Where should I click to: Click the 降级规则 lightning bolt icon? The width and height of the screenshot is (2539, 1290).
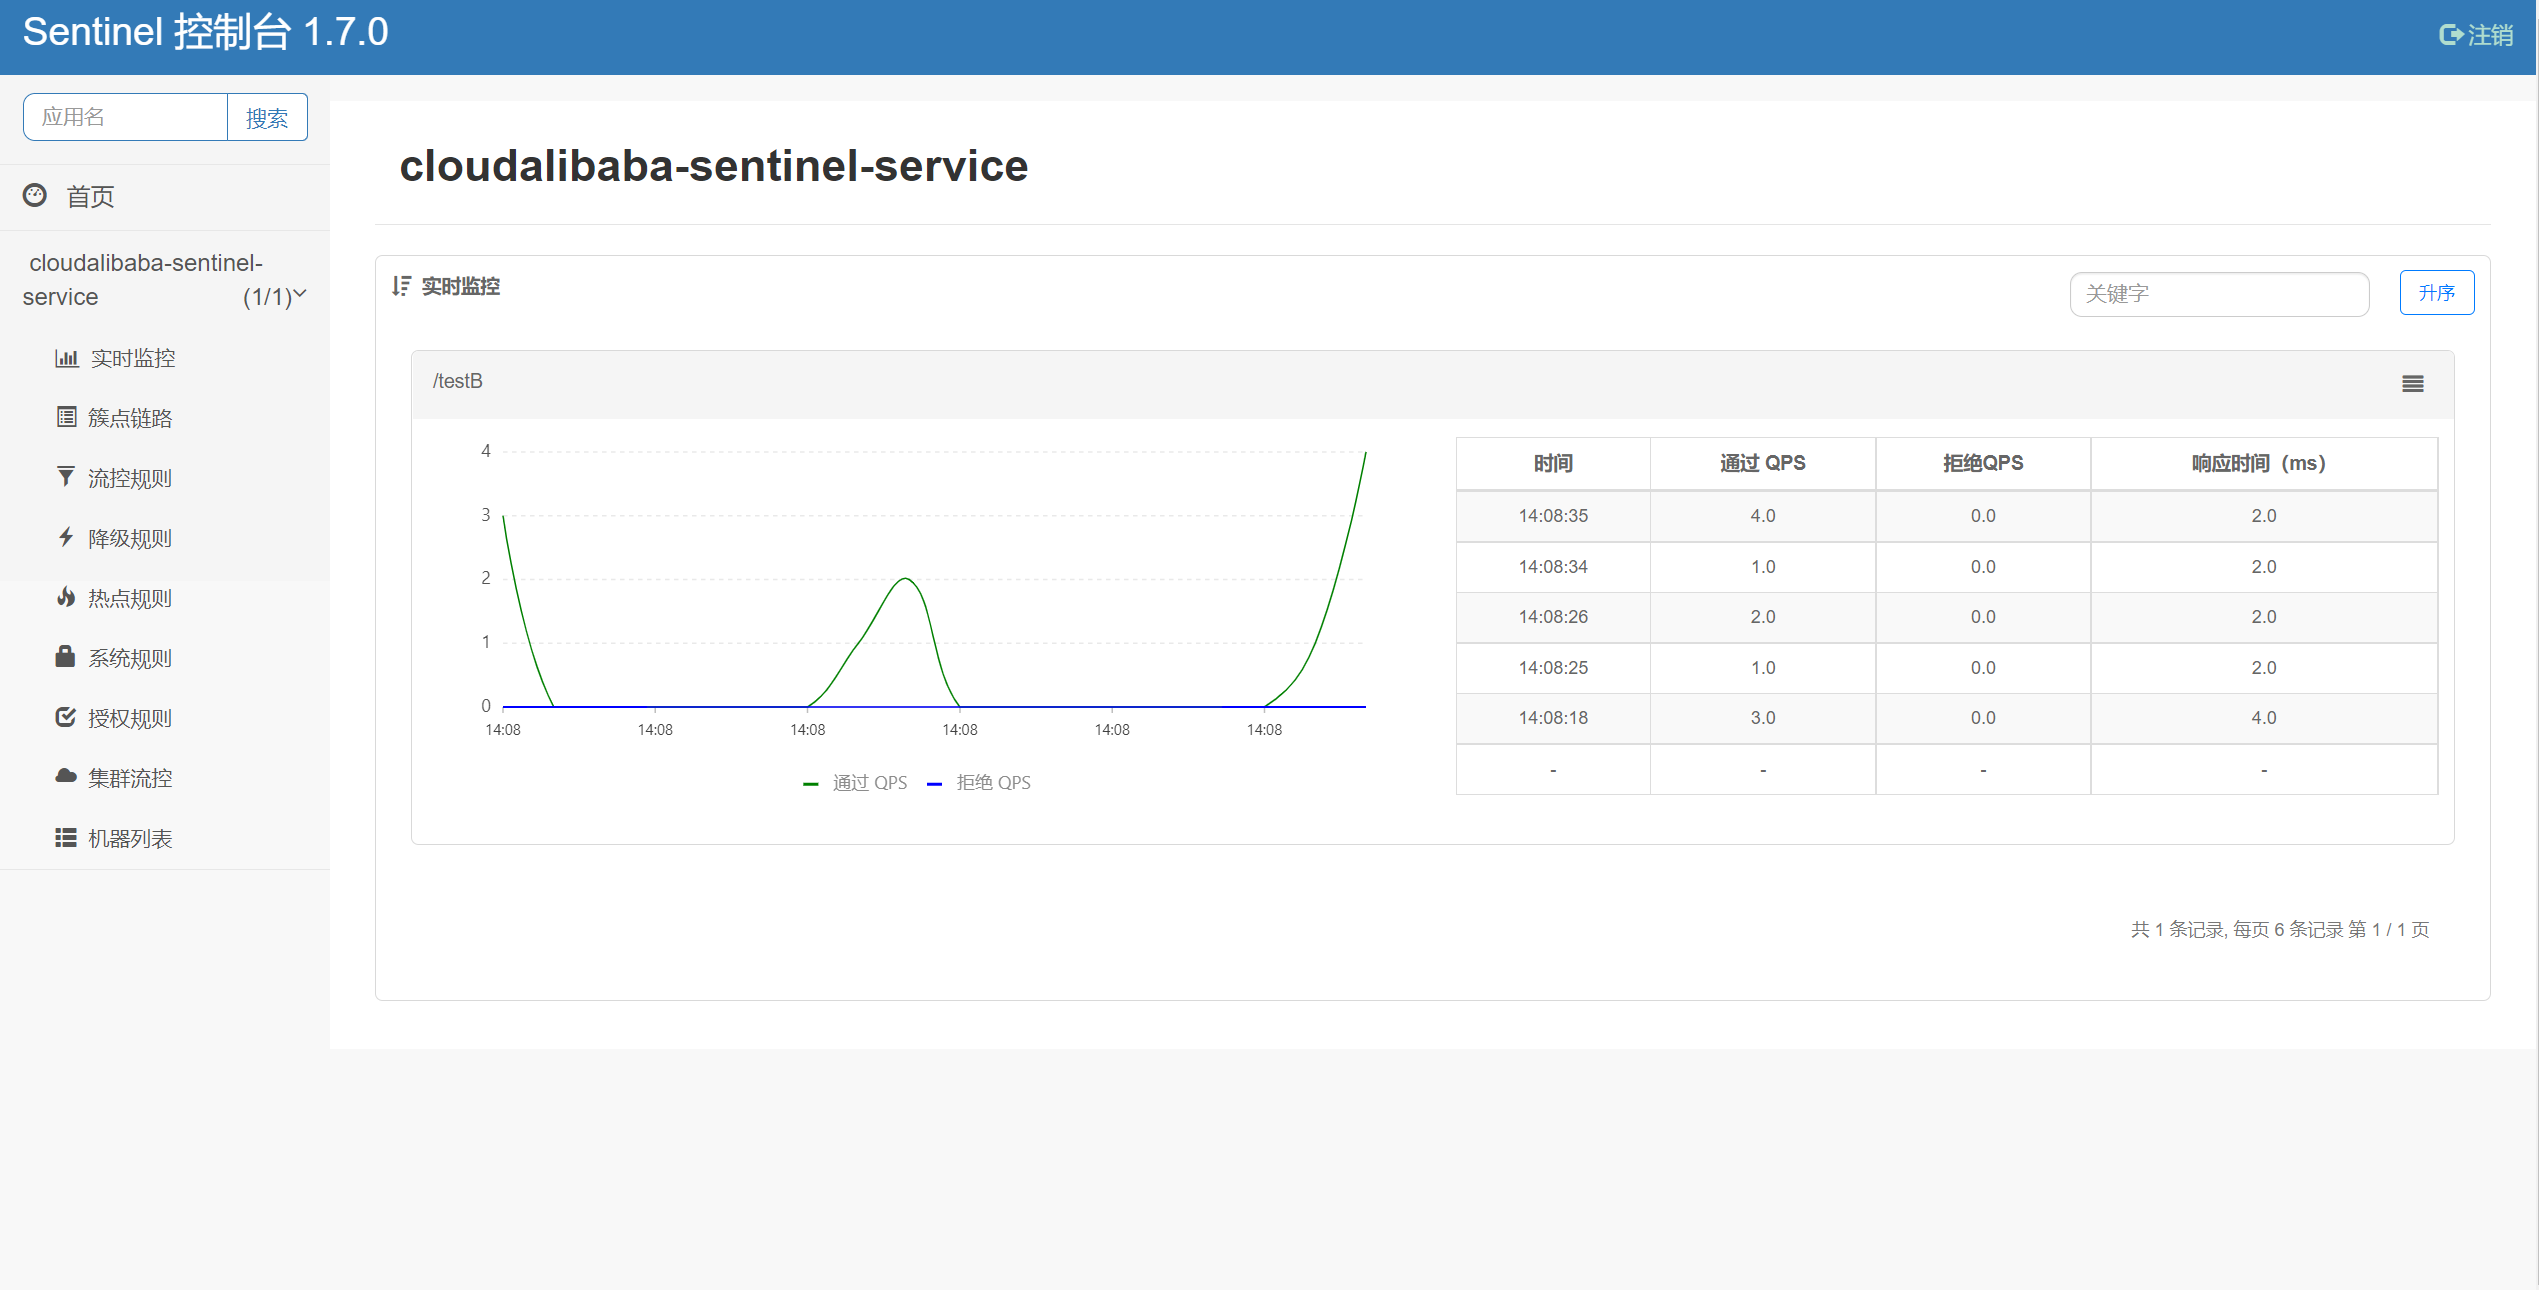[66, 537]
